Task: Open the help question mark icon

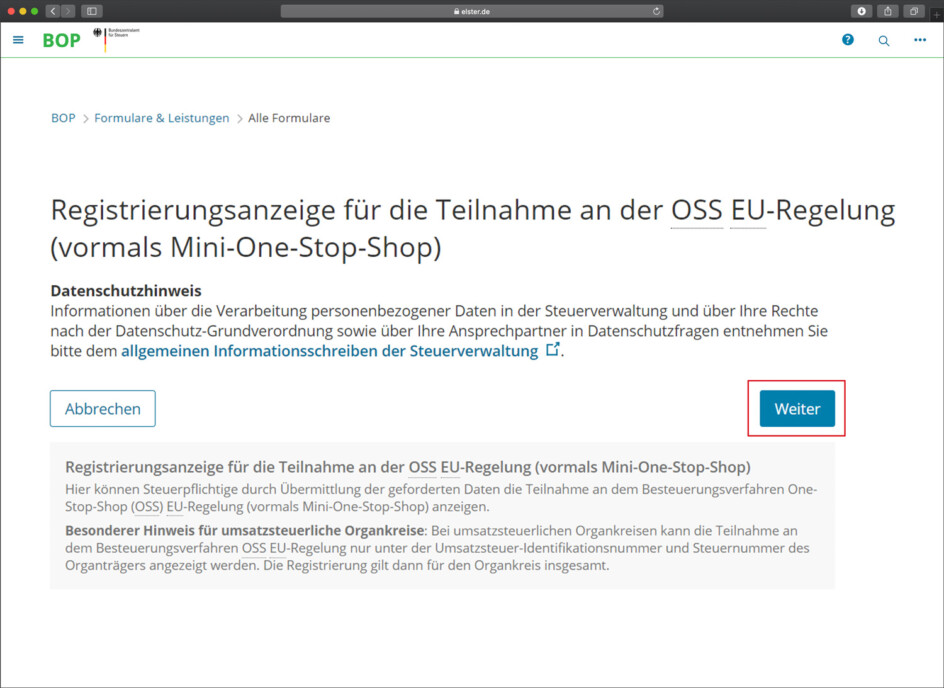Action: click(848, 40)
